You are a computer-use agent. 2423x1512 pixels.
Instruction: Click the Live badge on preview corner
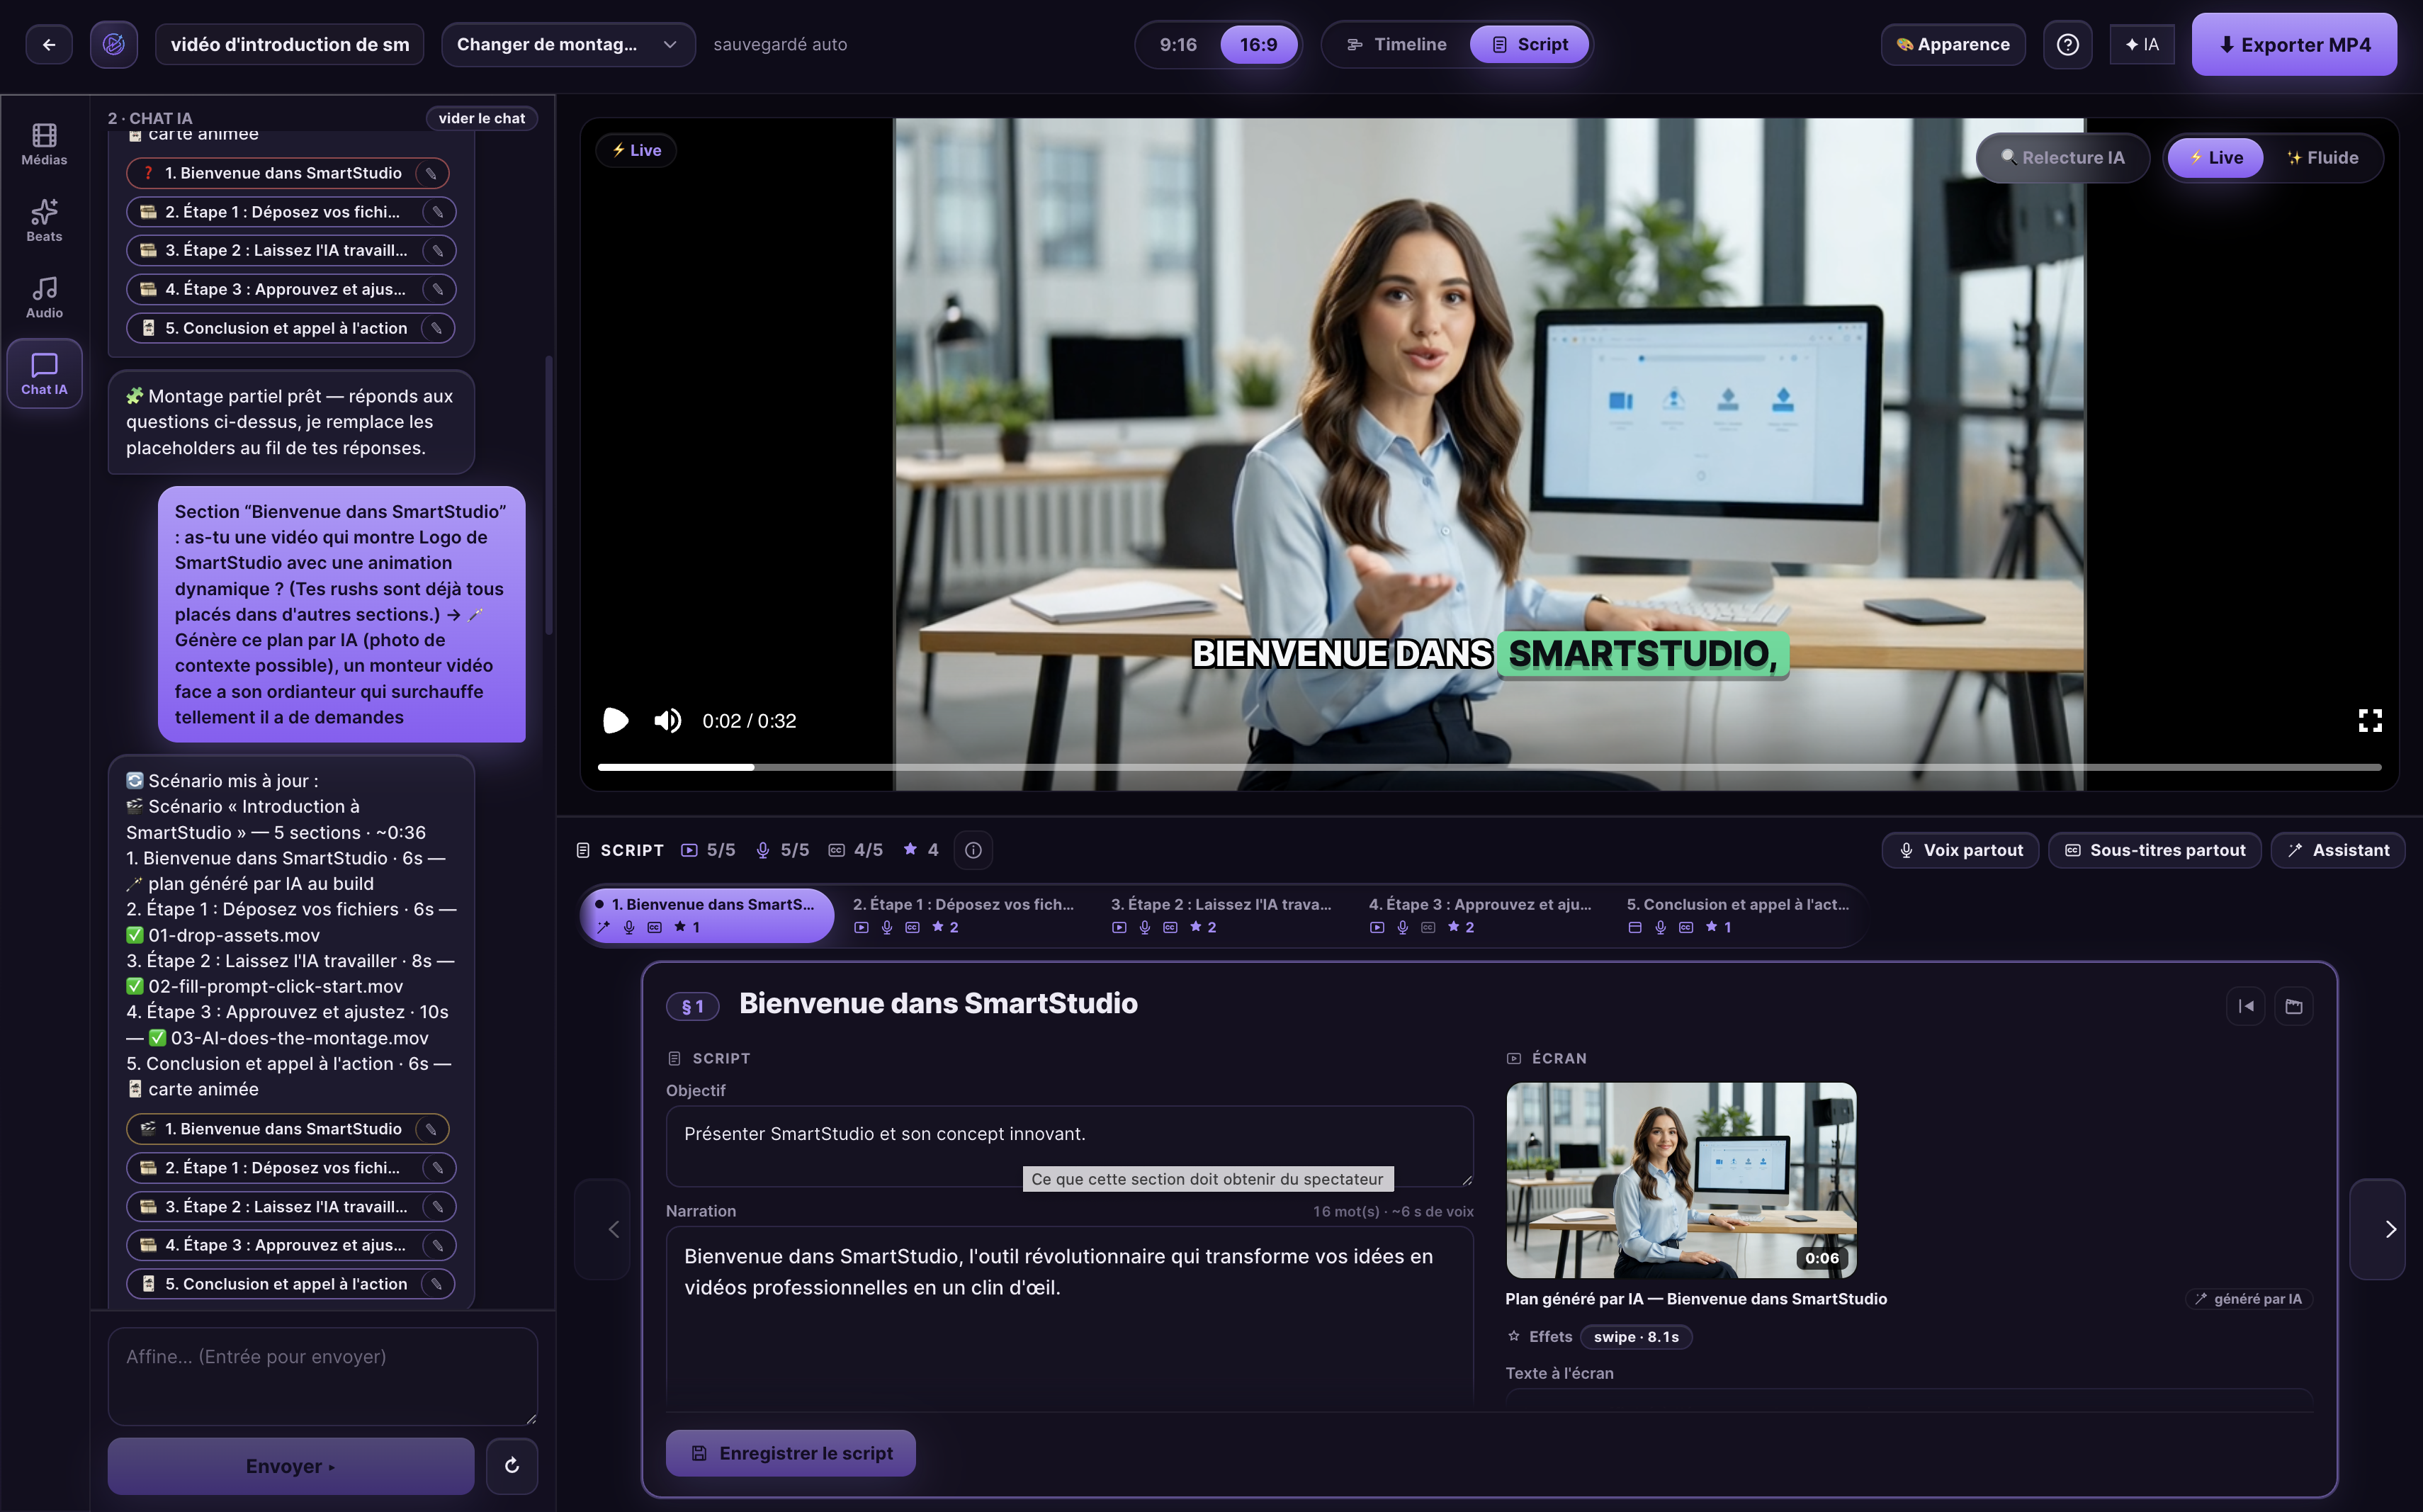pos(636,150)
